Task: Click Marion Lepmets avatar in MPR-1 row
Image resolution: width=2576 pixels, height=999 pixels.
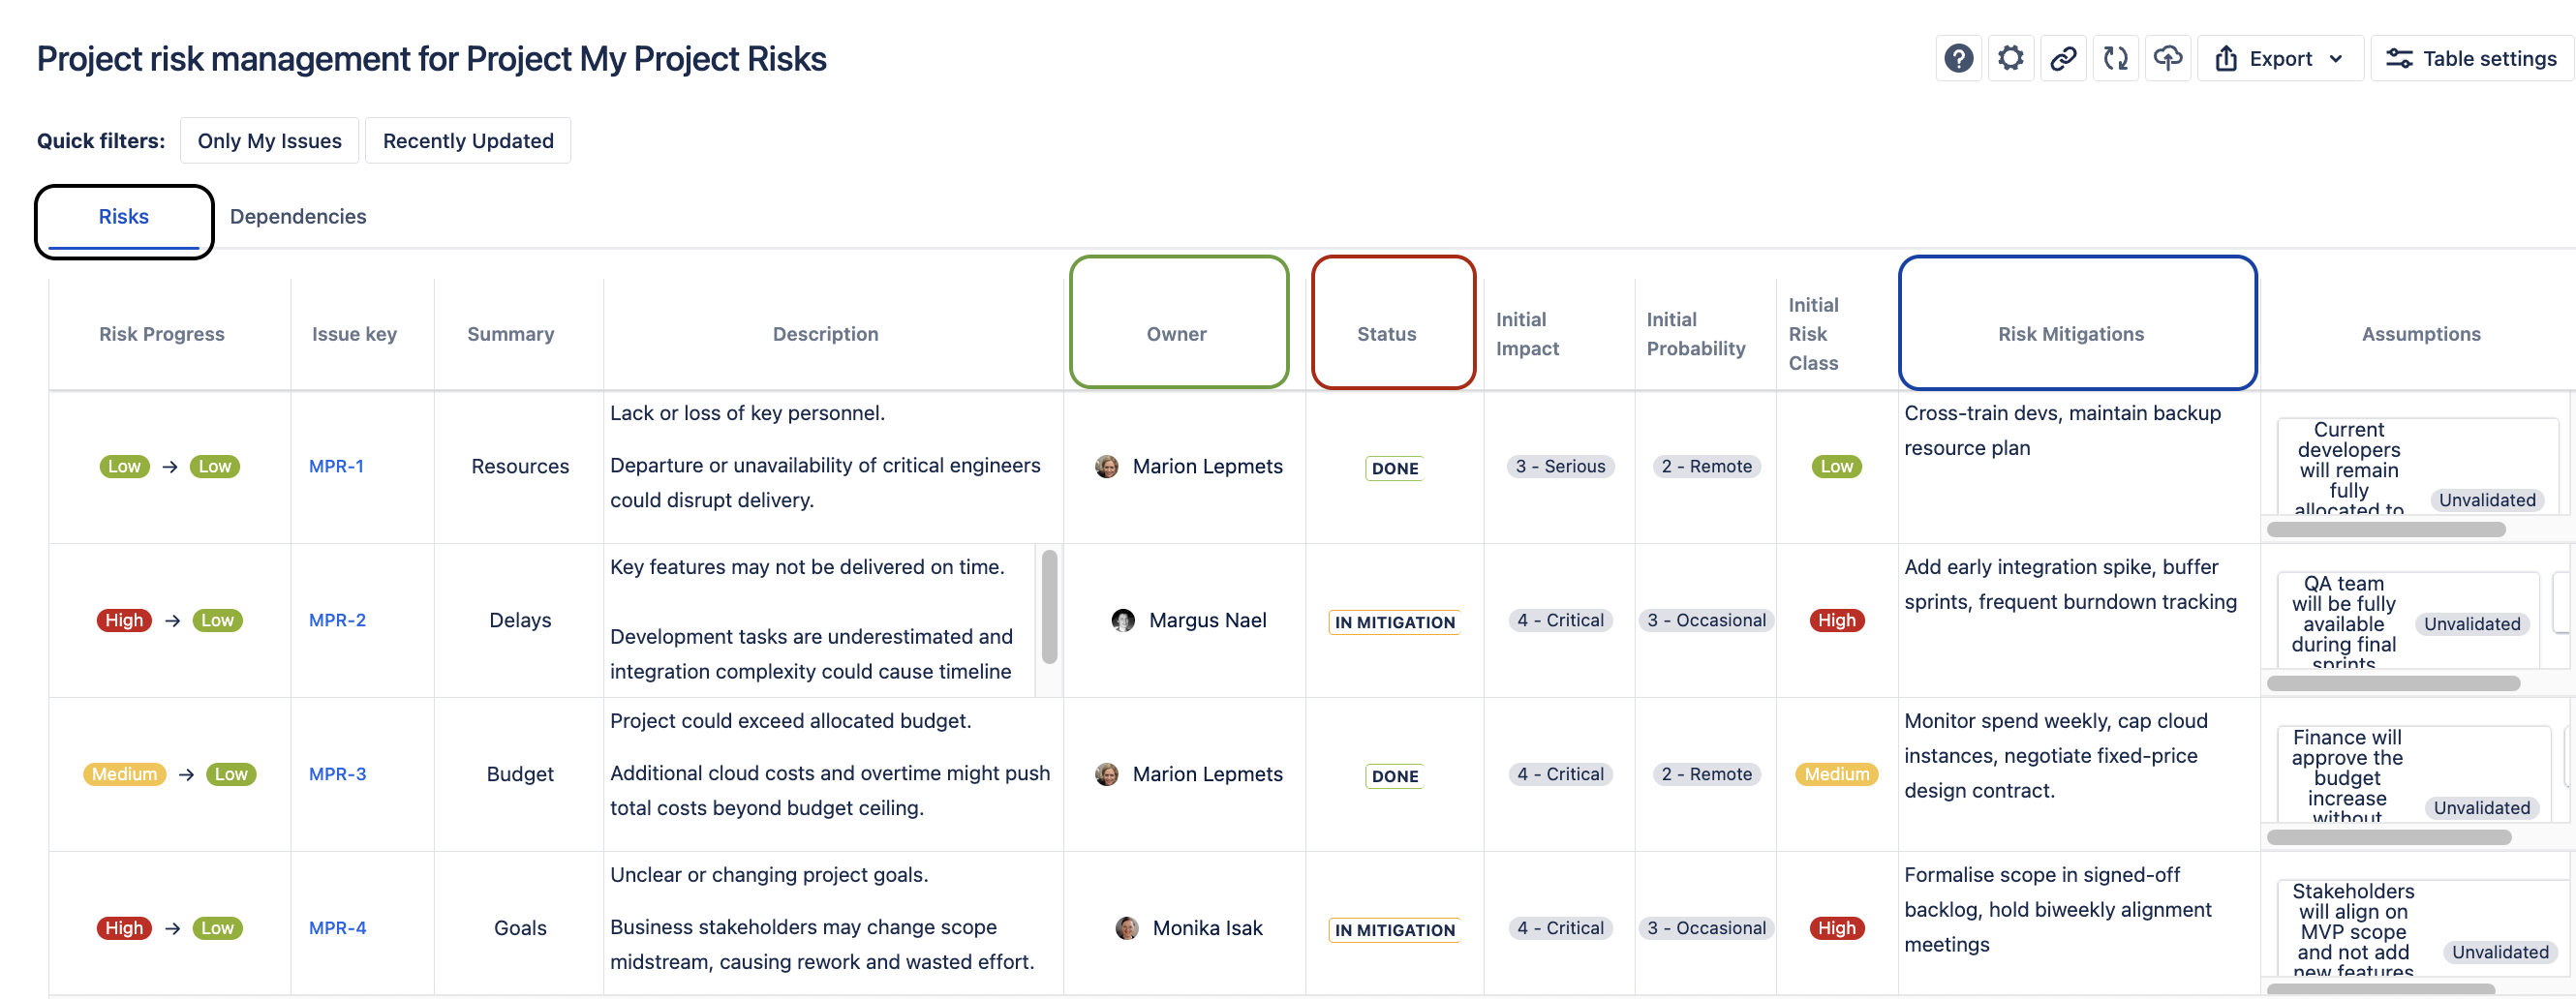Action: point(1106,467)
